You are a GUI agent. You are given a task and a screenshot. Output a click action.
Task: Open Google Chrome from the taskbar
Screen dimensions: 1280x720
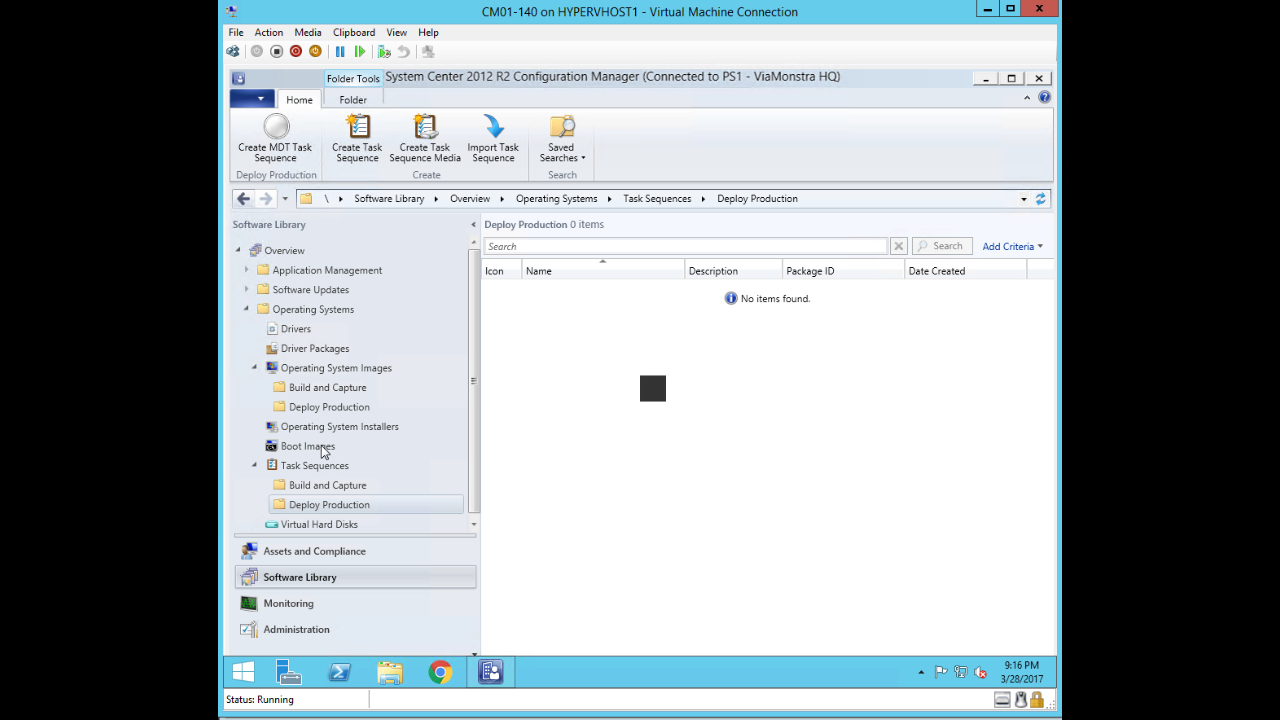[x=440, y=672]
